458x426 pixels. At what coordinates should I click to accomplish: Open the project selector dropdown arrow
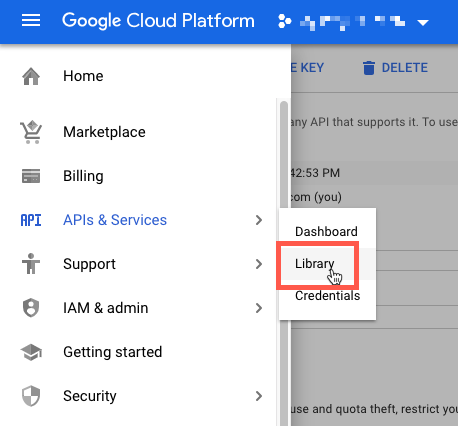click(x=423, y=23)
